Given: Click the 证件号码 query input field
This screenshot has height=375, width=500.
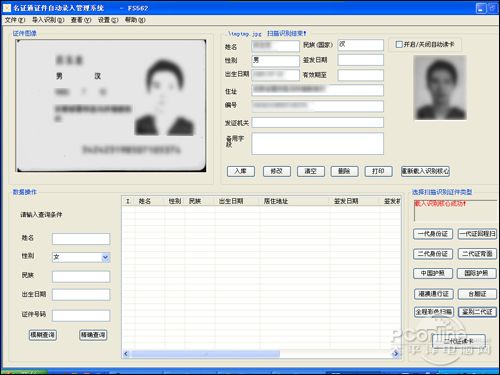Looking at the screenshot, I should pyautogui.click(x=81, y=315).
